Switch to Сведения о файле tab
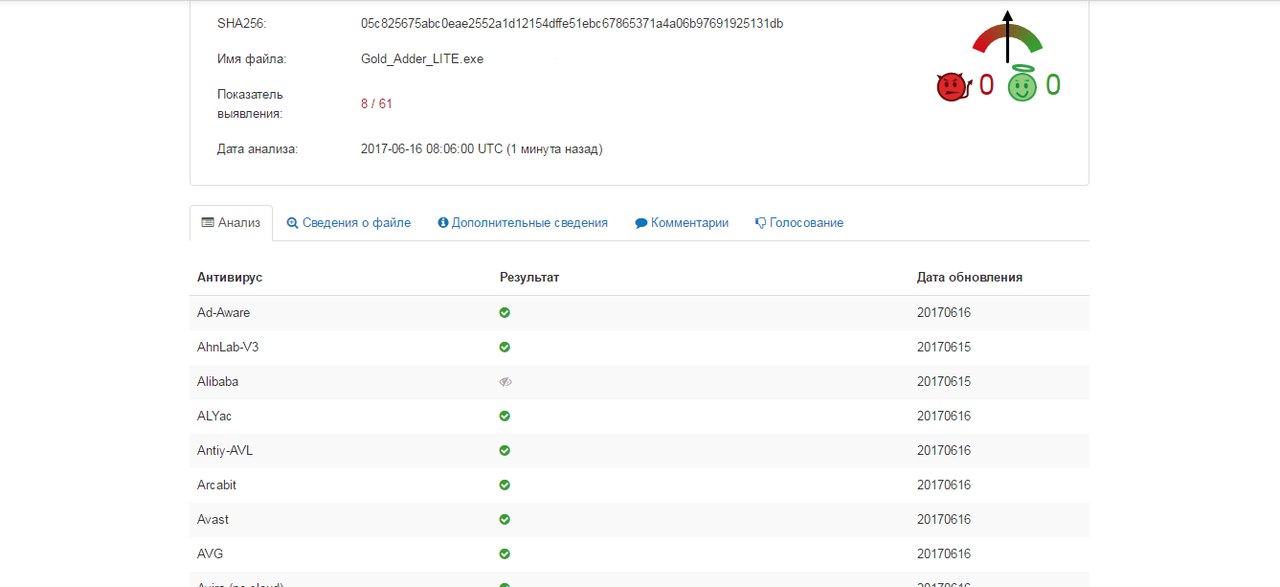The width and height of the screenshot is (1280, 587). (x=349, y=223)
